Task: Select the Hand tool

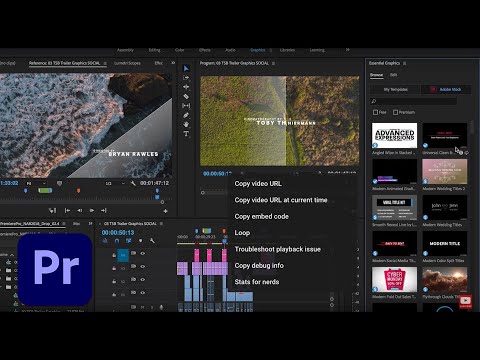Action: pos(186,124)
